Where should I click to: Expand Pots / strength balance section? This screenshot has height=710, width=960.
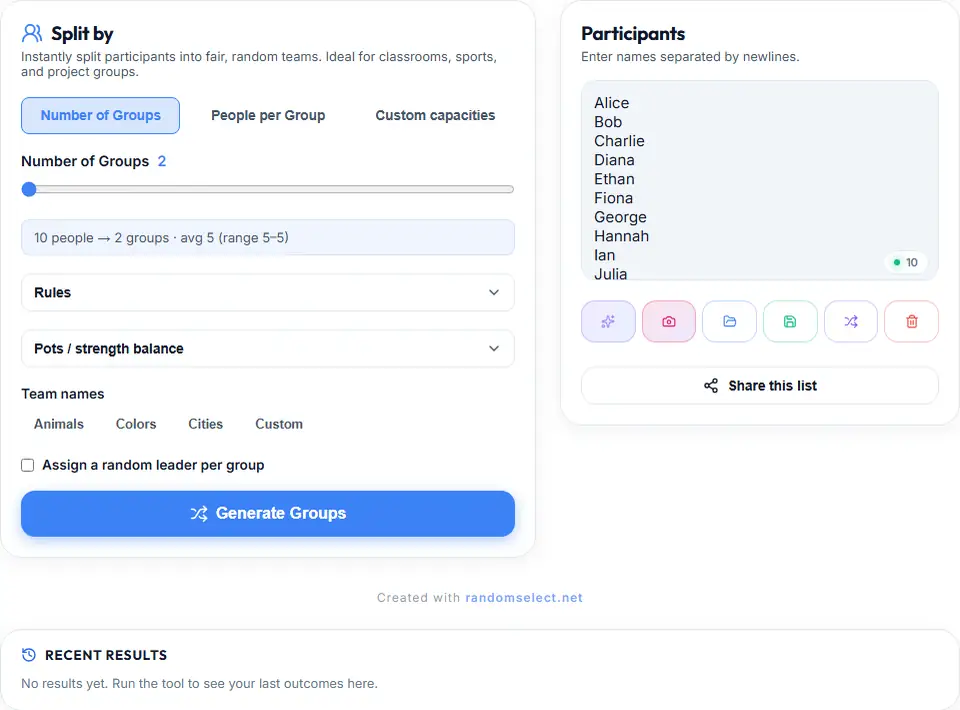click(x=268, y=348)
